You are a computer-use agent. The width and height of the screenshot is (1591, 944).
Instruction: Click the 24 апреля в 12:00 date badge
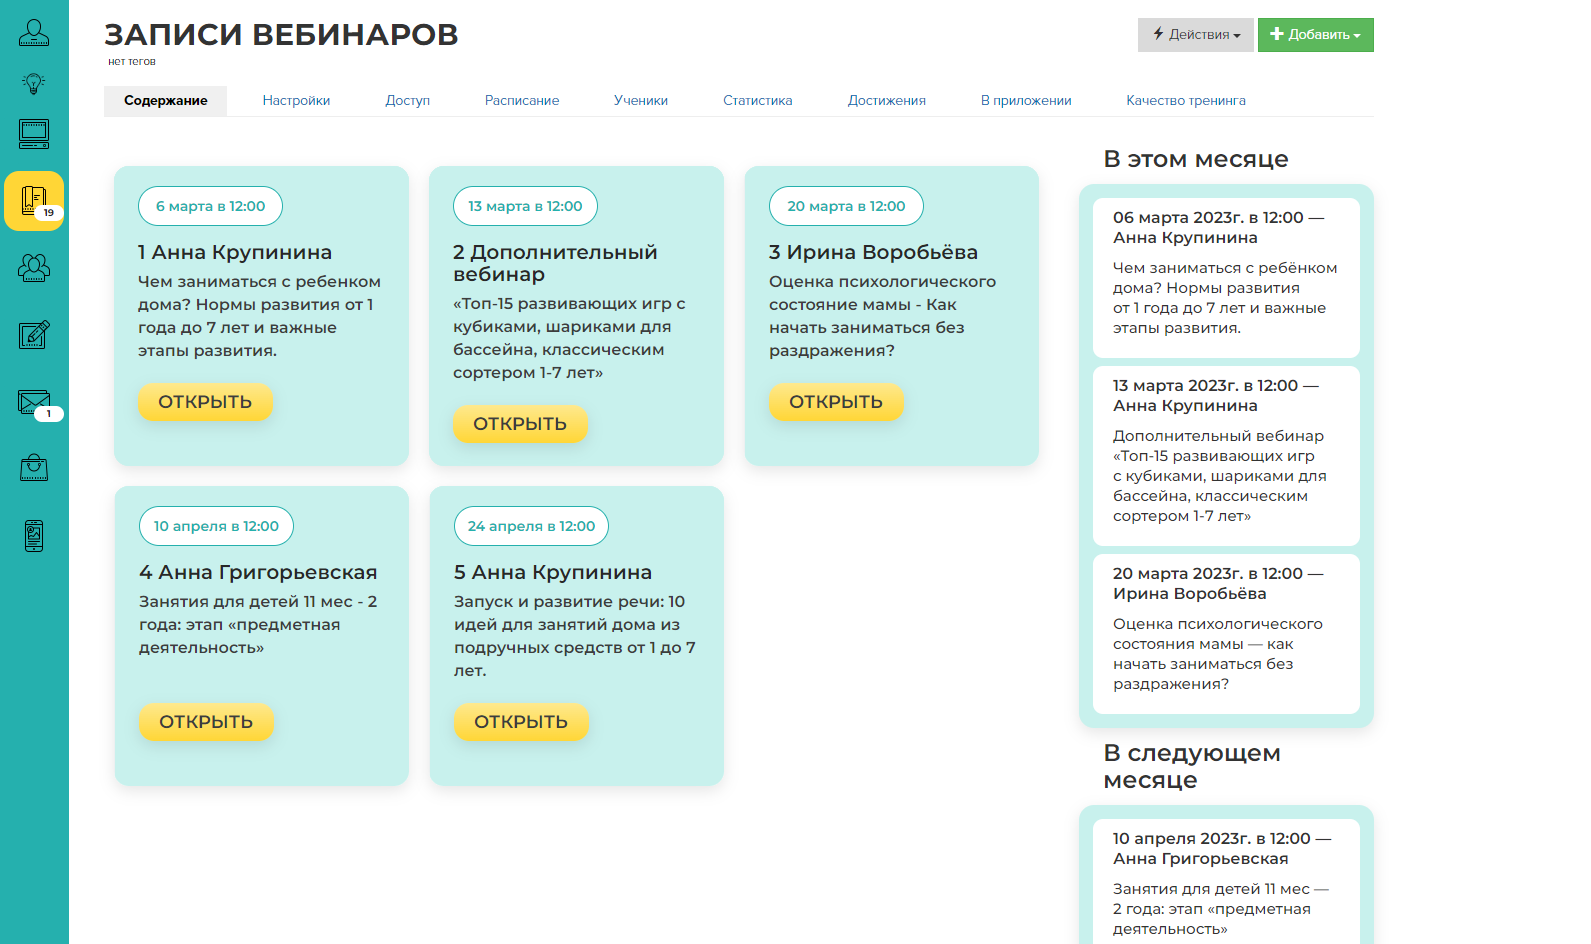click(531, 526)
